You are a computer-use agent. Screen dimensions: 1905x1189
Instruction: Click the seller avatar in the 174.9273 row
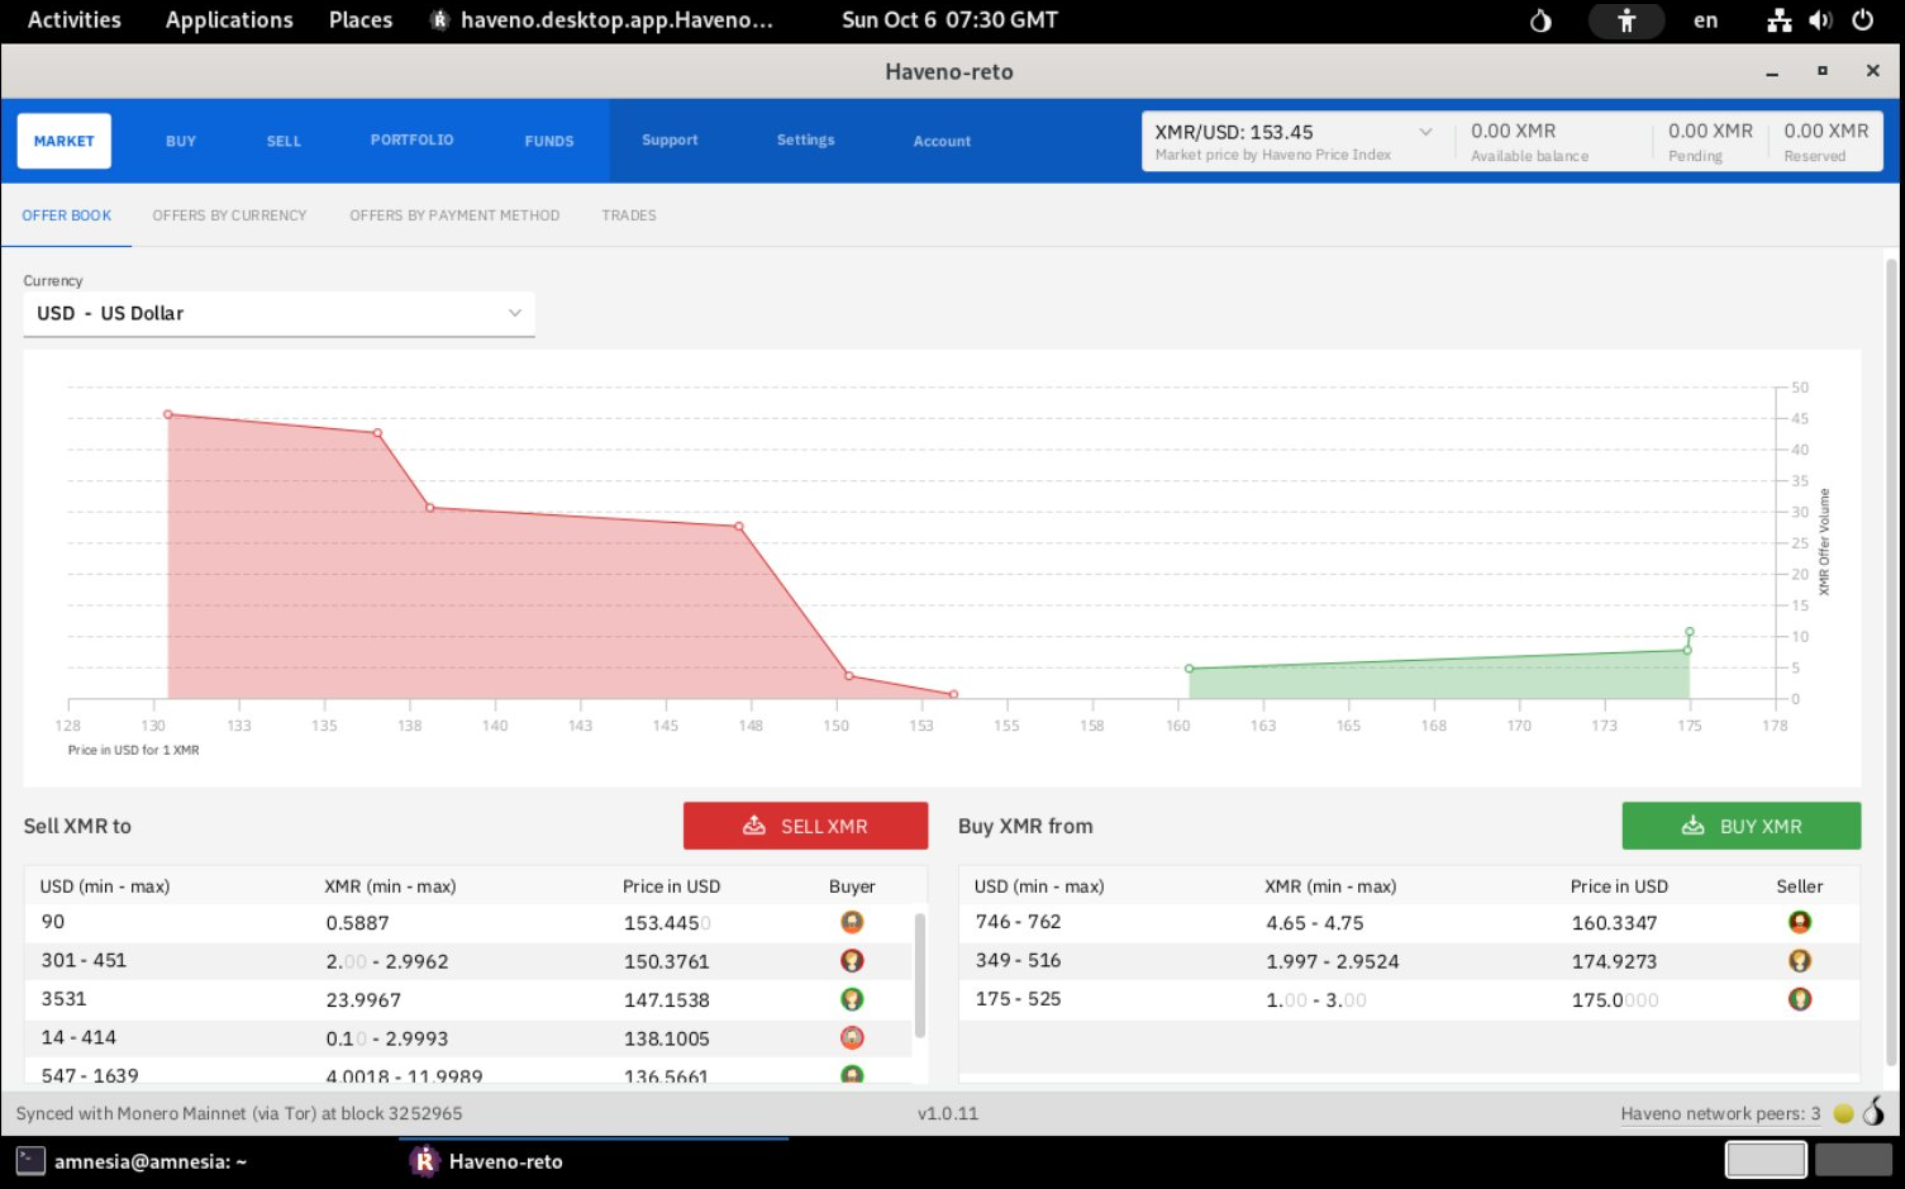click(x=1799, y=961)
